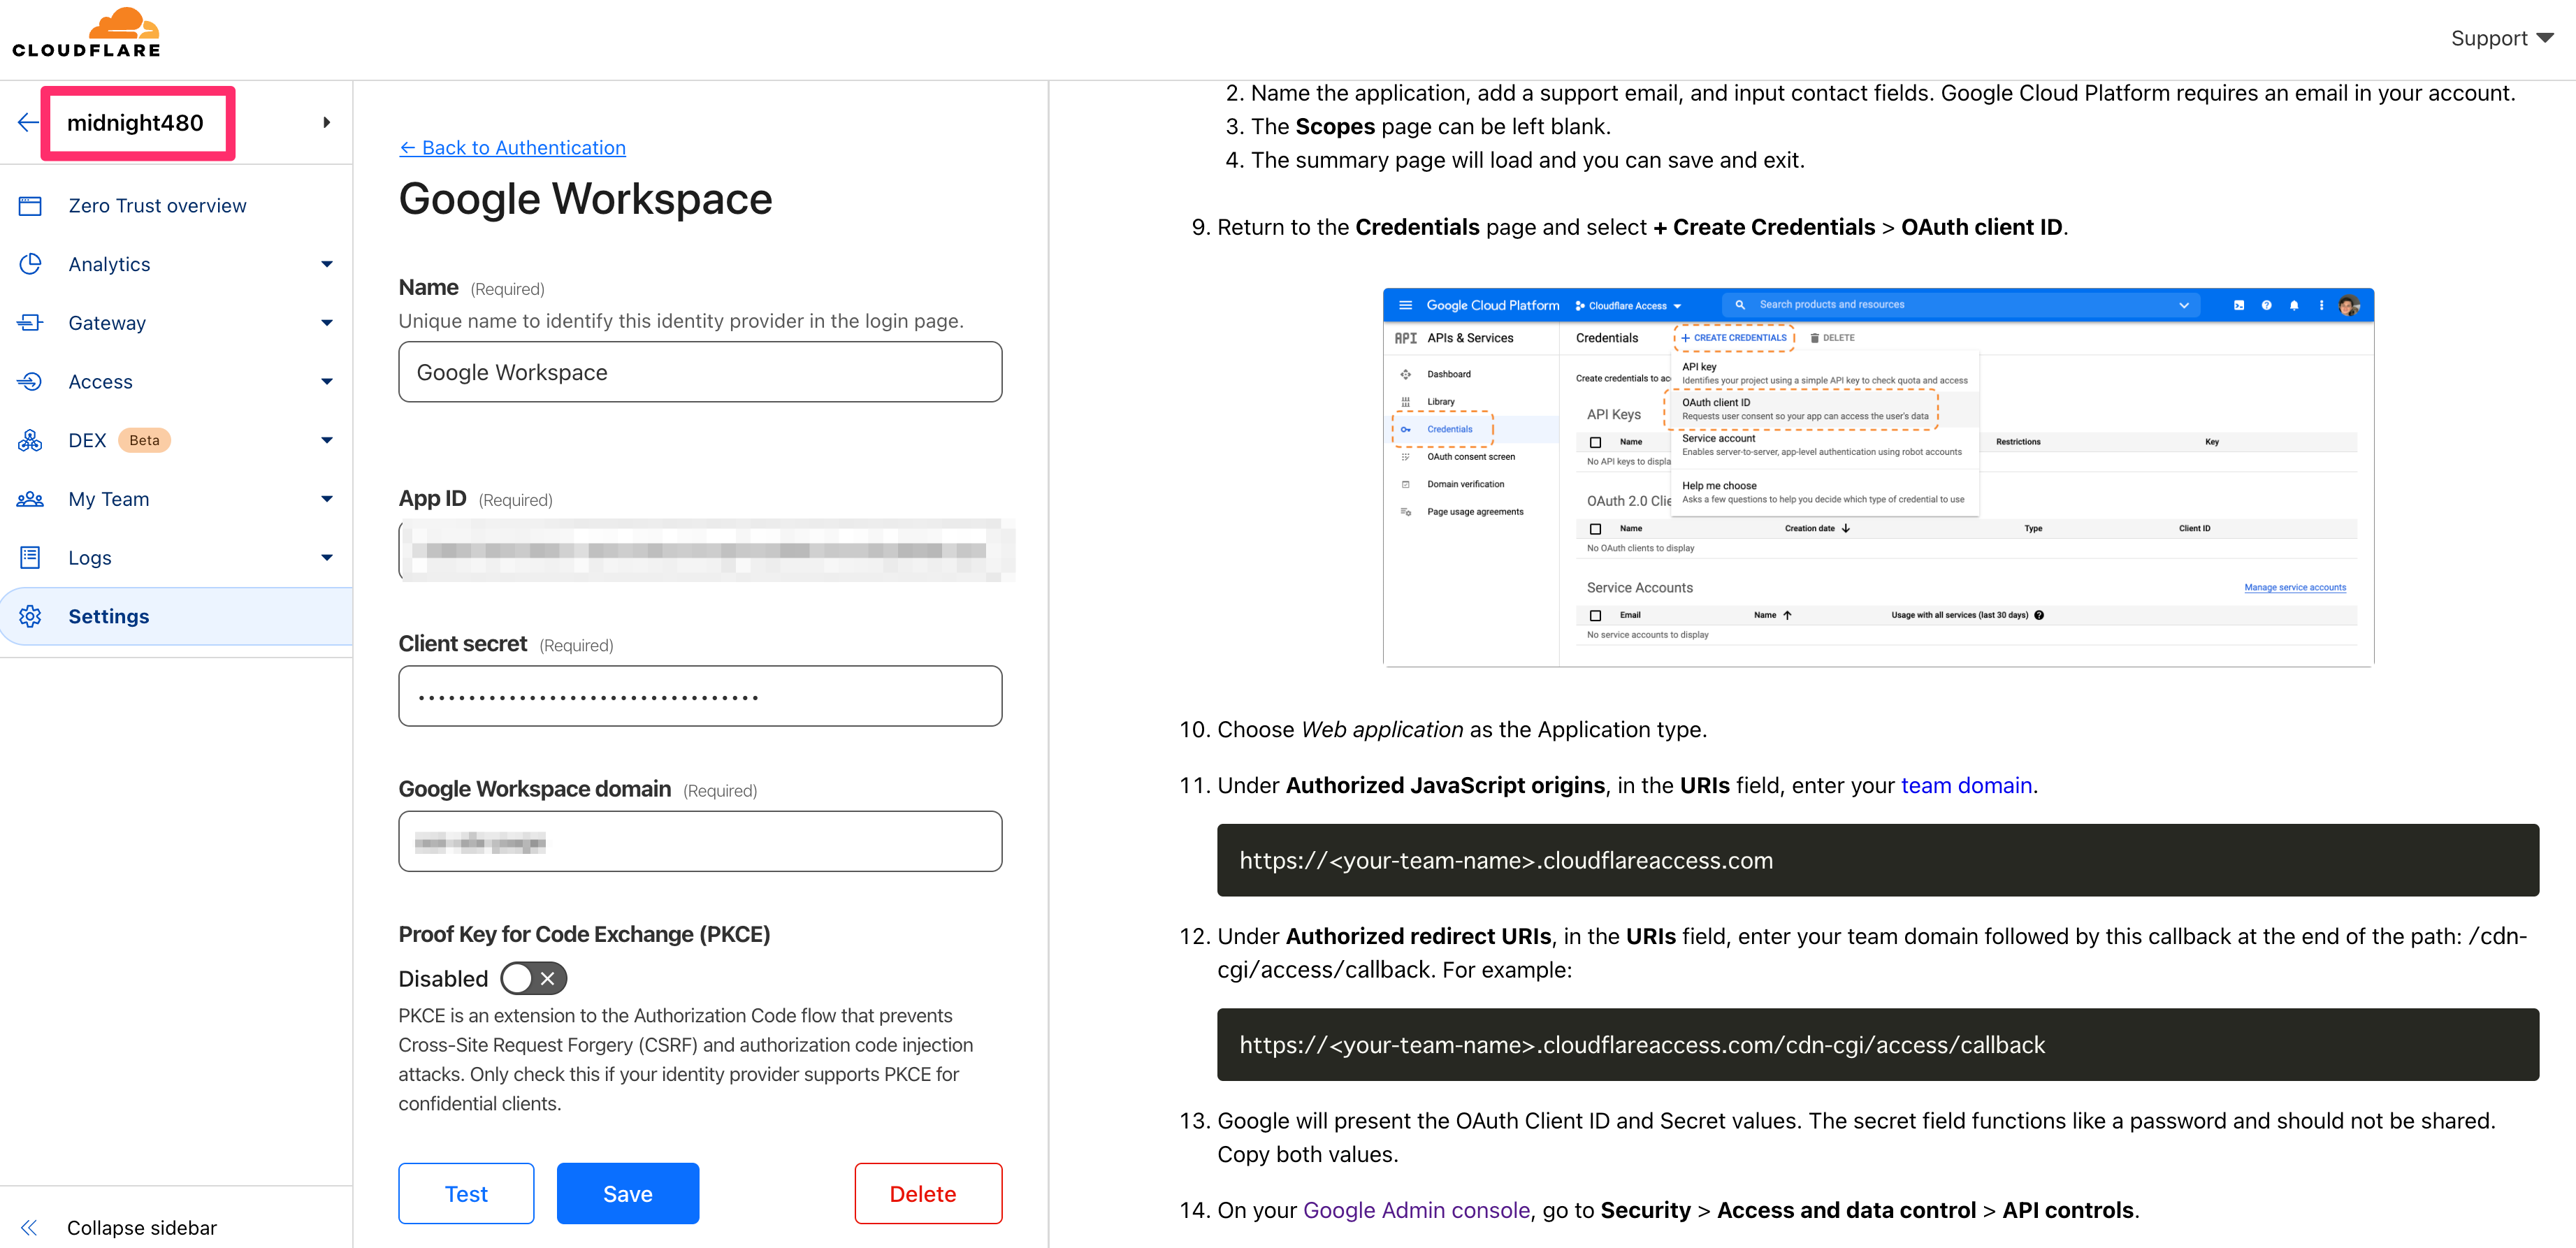Click the Cloudflare logo
The width and height of the screenshot is (2576, 1248).
pyautogui.click(x=86, y=33)
